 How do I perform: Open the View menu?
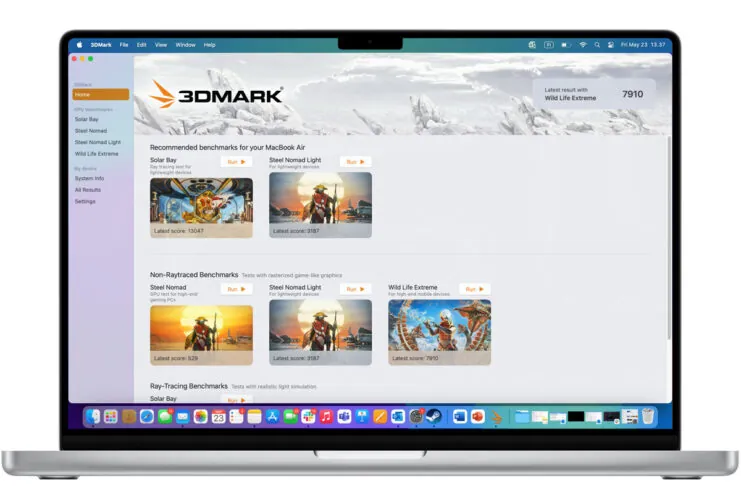pyautogui.click(x=161, y=45)
